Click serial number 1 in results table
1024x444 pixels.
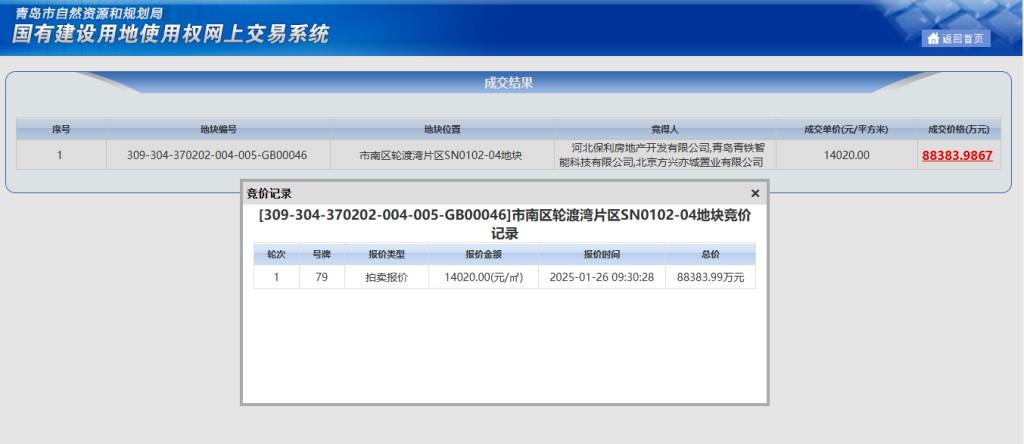[x=61, y=155]
